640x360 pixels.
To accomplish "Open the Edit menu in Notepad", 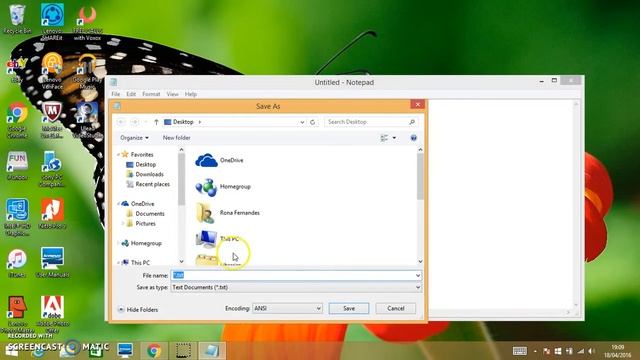I will 131,94.
